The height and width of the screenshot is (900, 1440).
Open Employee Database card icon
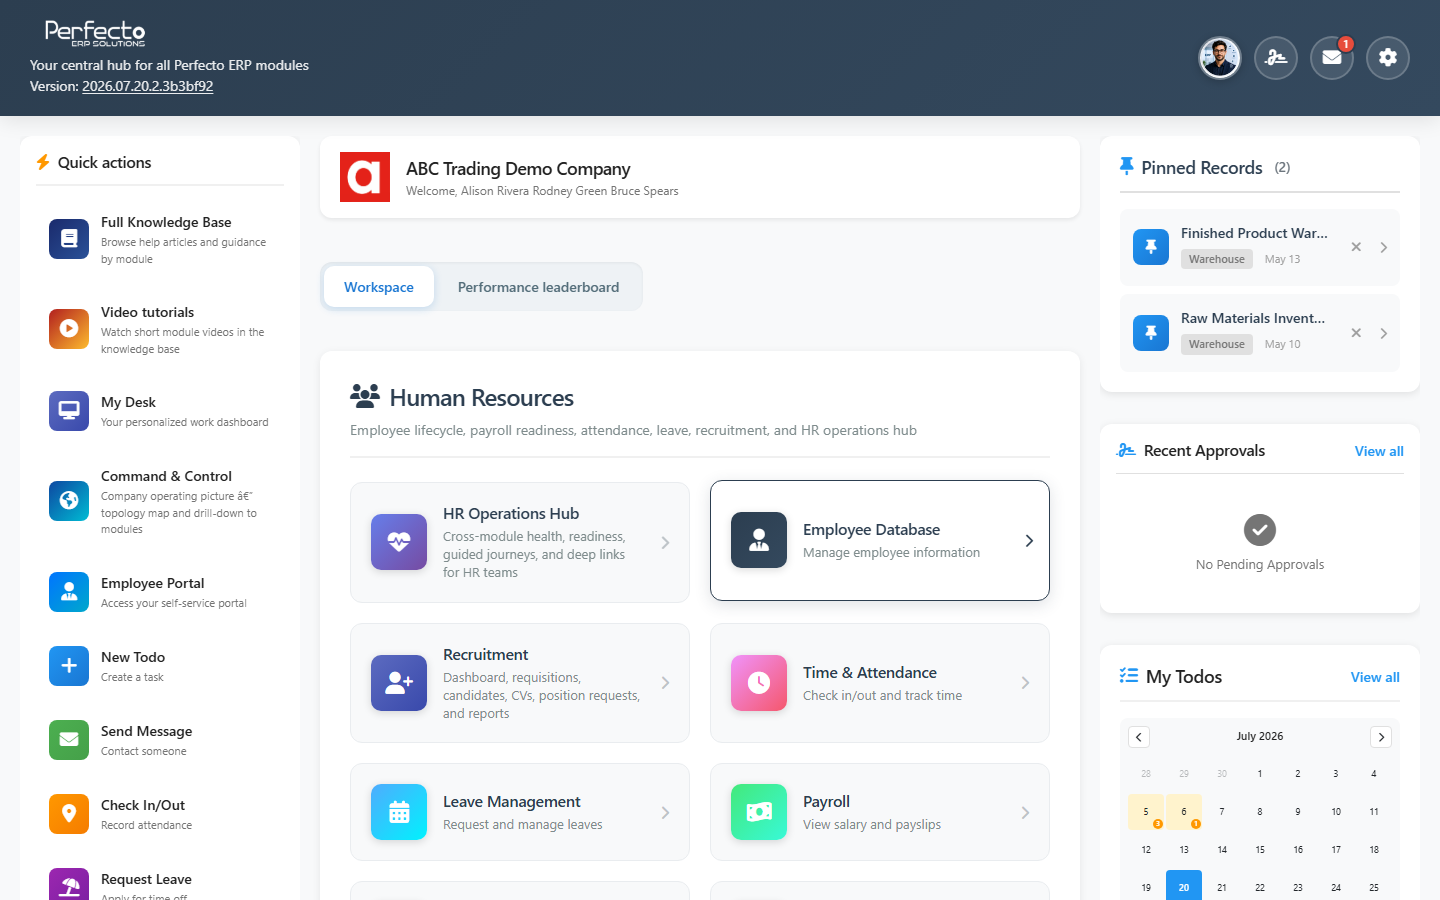coord(759,540)
